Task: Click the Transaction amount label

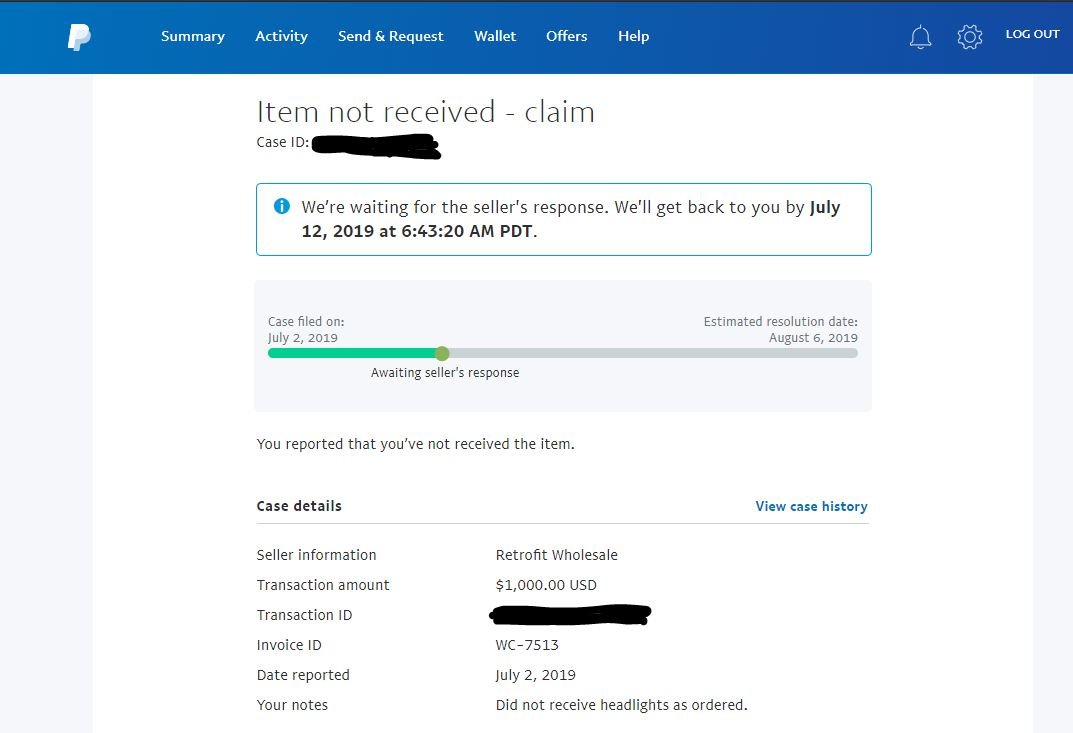Action: pos(323,585)
